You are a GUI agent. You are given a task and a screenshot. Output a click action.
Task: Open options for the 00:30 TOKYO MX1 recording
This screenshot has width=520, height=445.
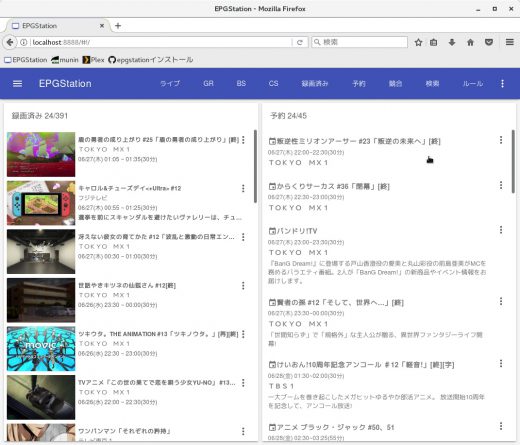[243, 237]
